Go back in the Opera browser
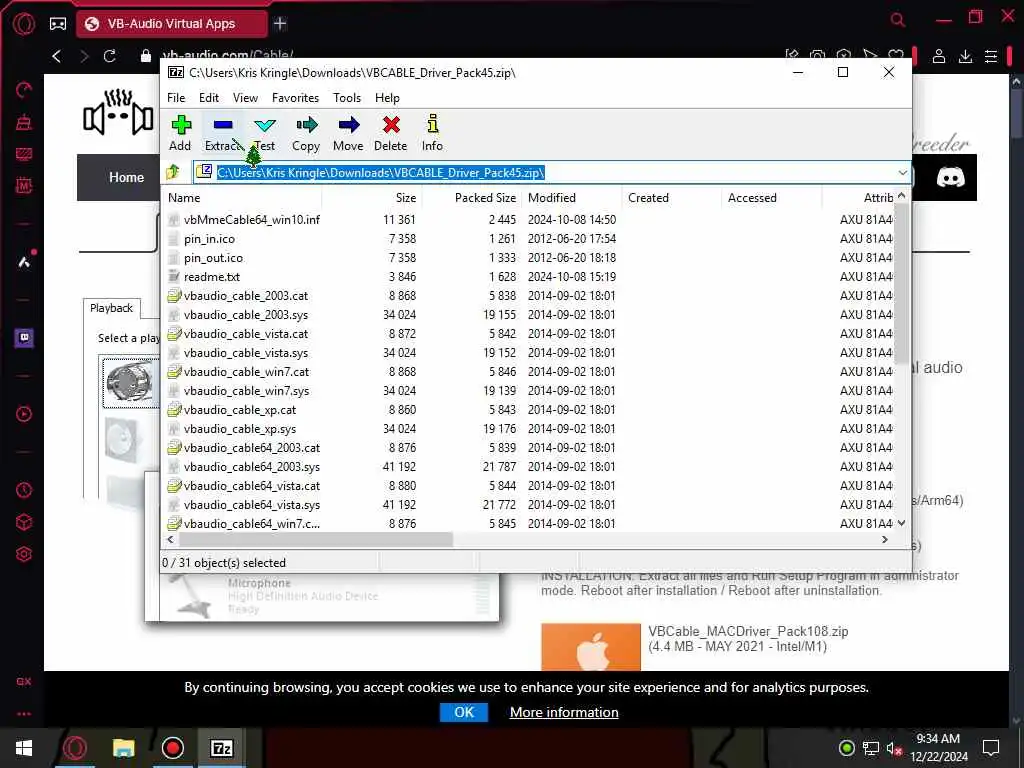This screenshot has width=1024, height=768. coord(57,56)
